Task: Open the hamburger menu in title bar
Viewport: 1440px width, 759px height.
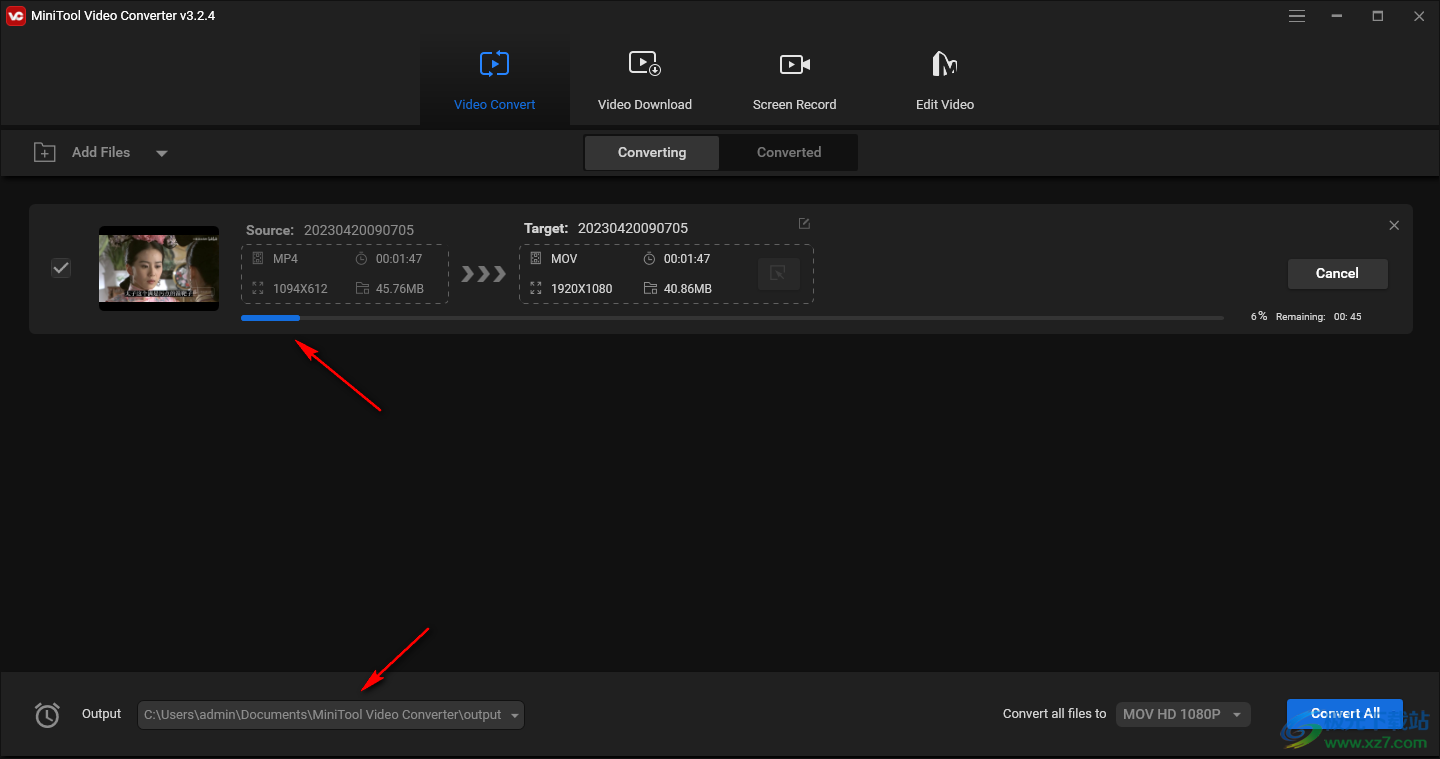Action: pos(1297,16)
